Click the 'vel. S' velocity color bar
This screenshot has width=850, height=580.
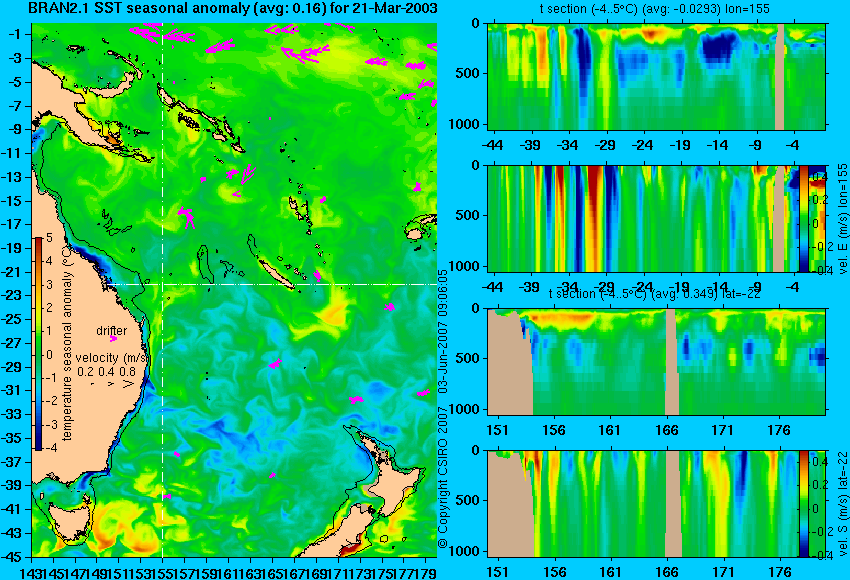click(803, 504)
